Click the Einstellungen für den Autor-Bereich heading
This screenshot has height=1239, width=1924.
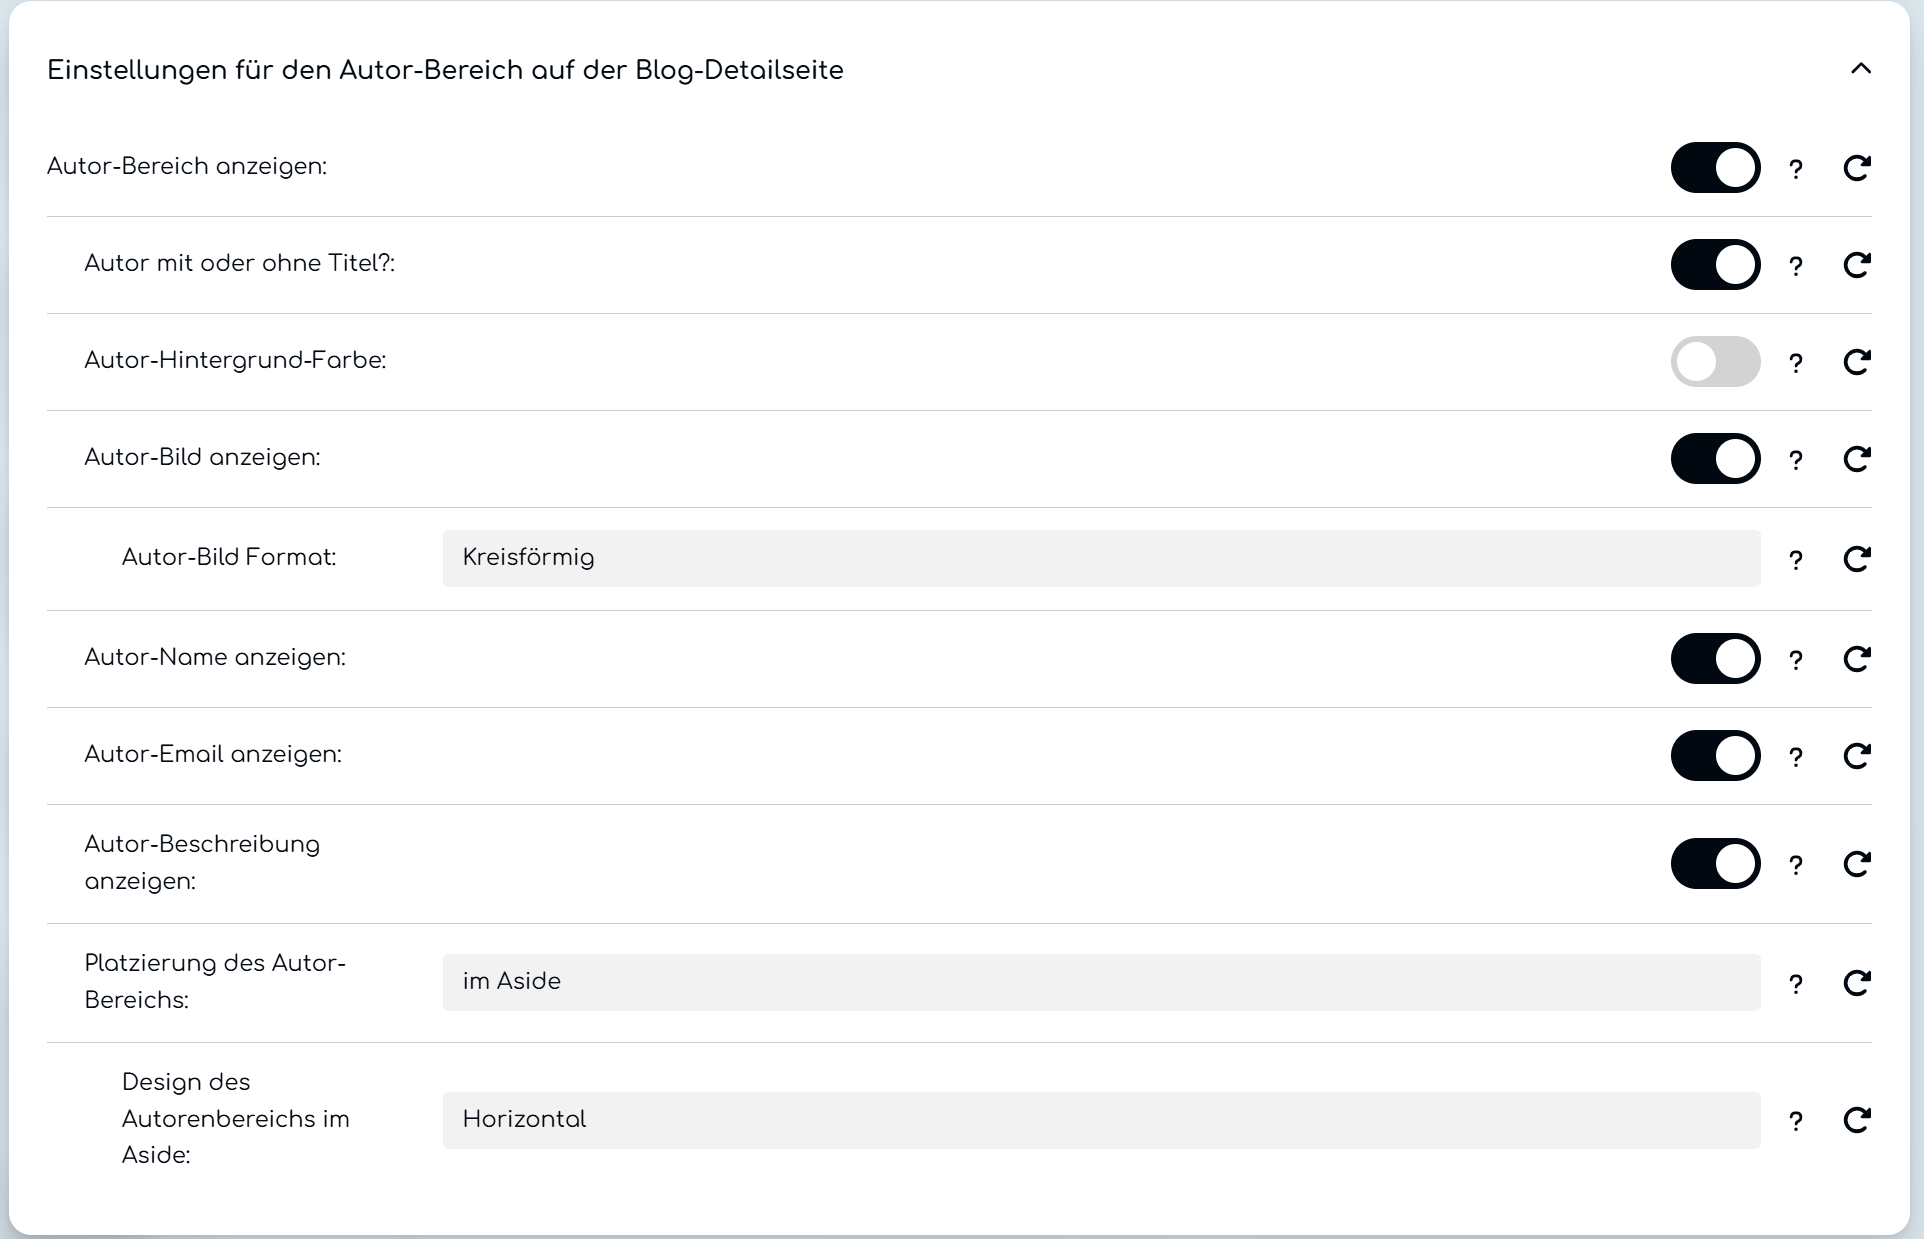point(445,71)
